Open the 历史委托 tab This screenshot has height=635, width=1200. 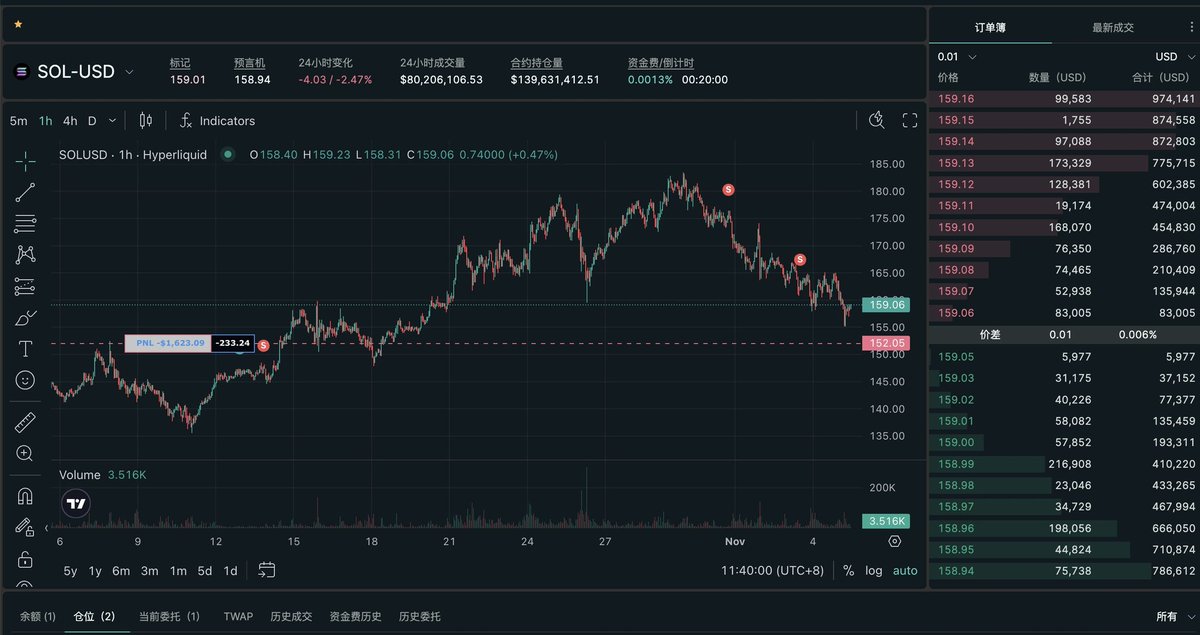coord(419,617)
